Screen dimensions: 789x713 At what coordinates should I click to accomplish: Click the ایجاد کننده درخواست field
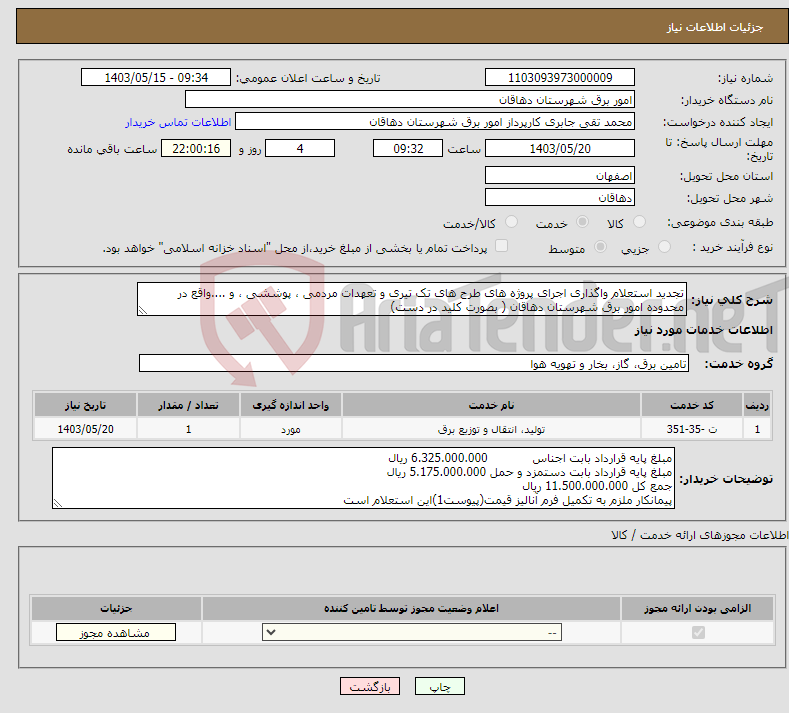tap(435, 121)
